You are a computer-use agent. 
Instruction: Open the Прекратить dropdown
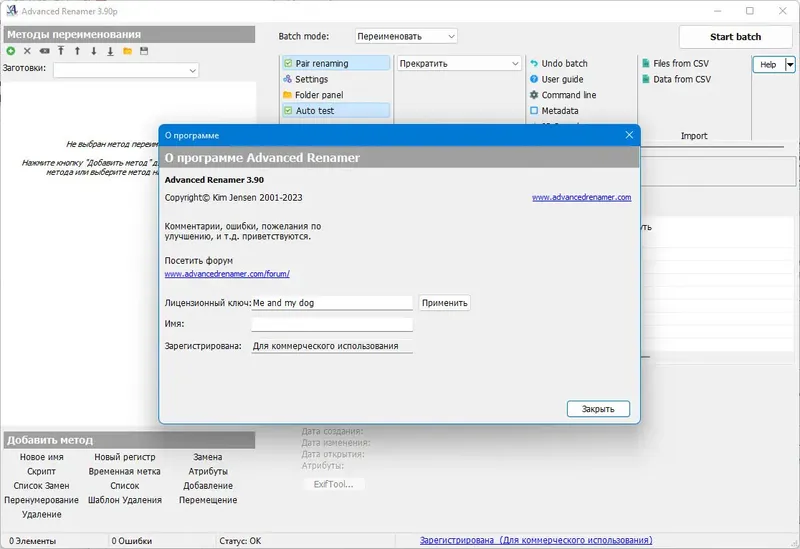[459, 63]
